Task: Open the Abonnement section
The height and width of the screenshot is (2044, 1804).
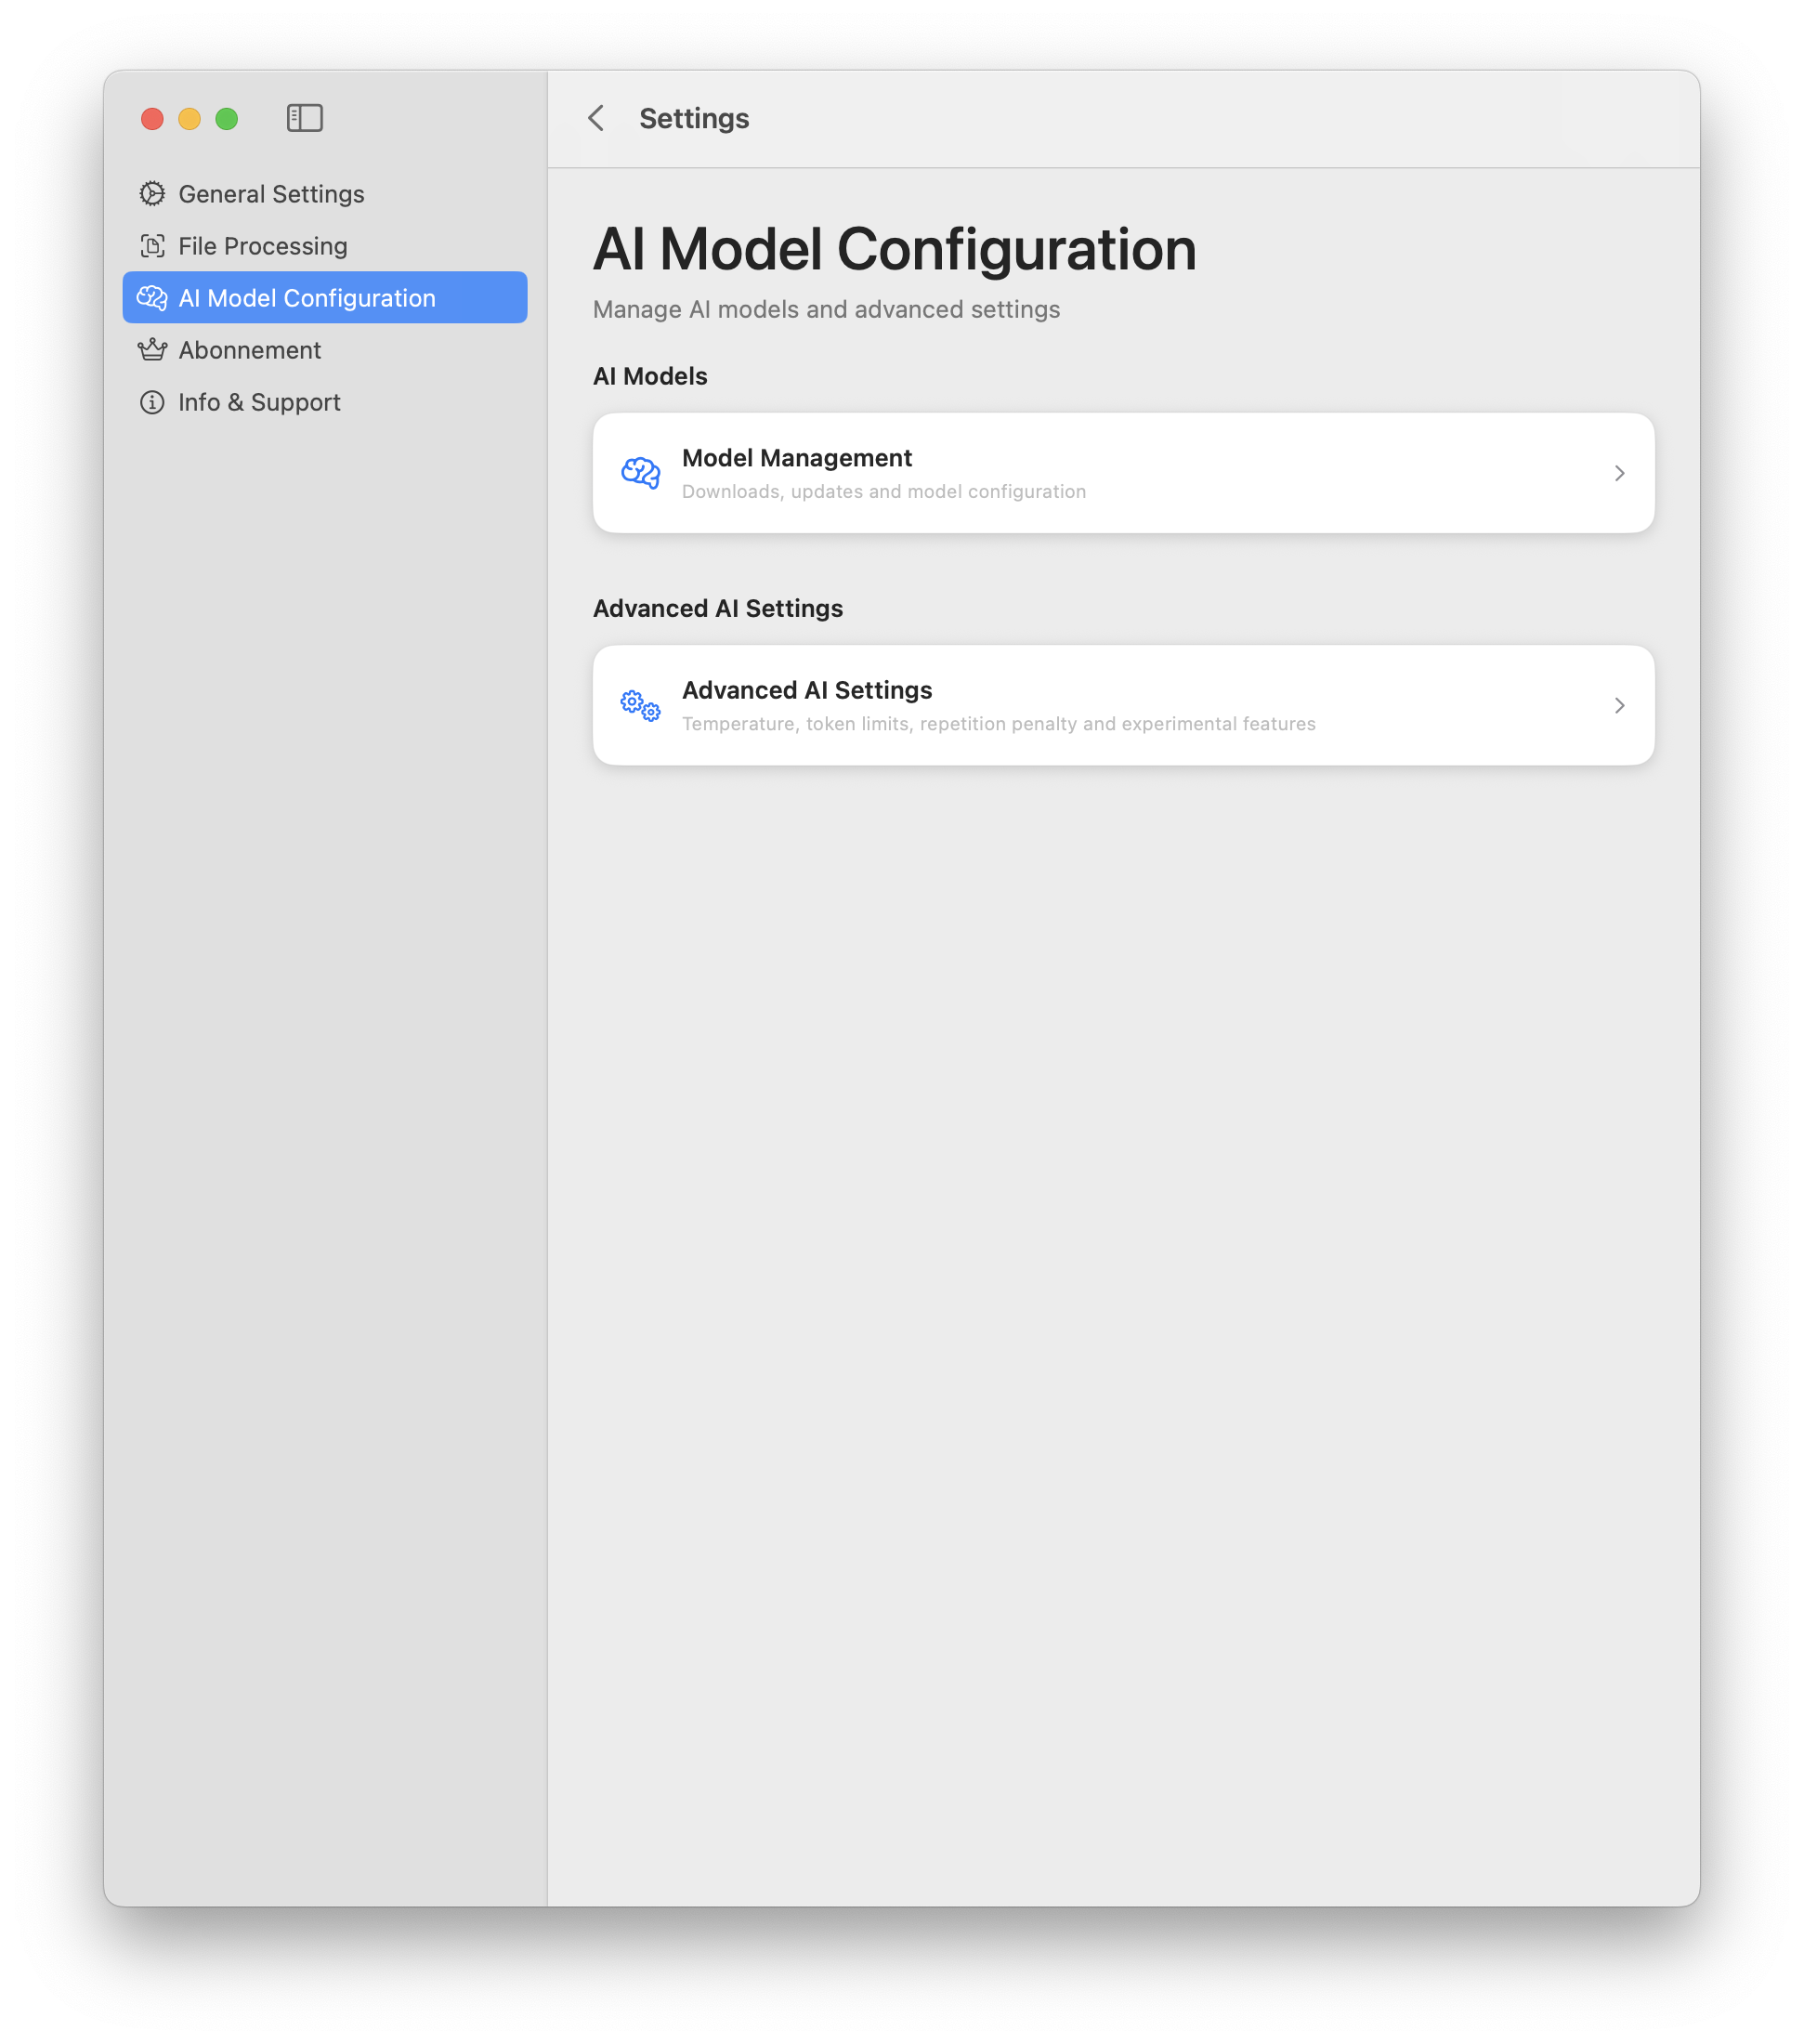Action: pyautogui.click(x=249, y=349)
